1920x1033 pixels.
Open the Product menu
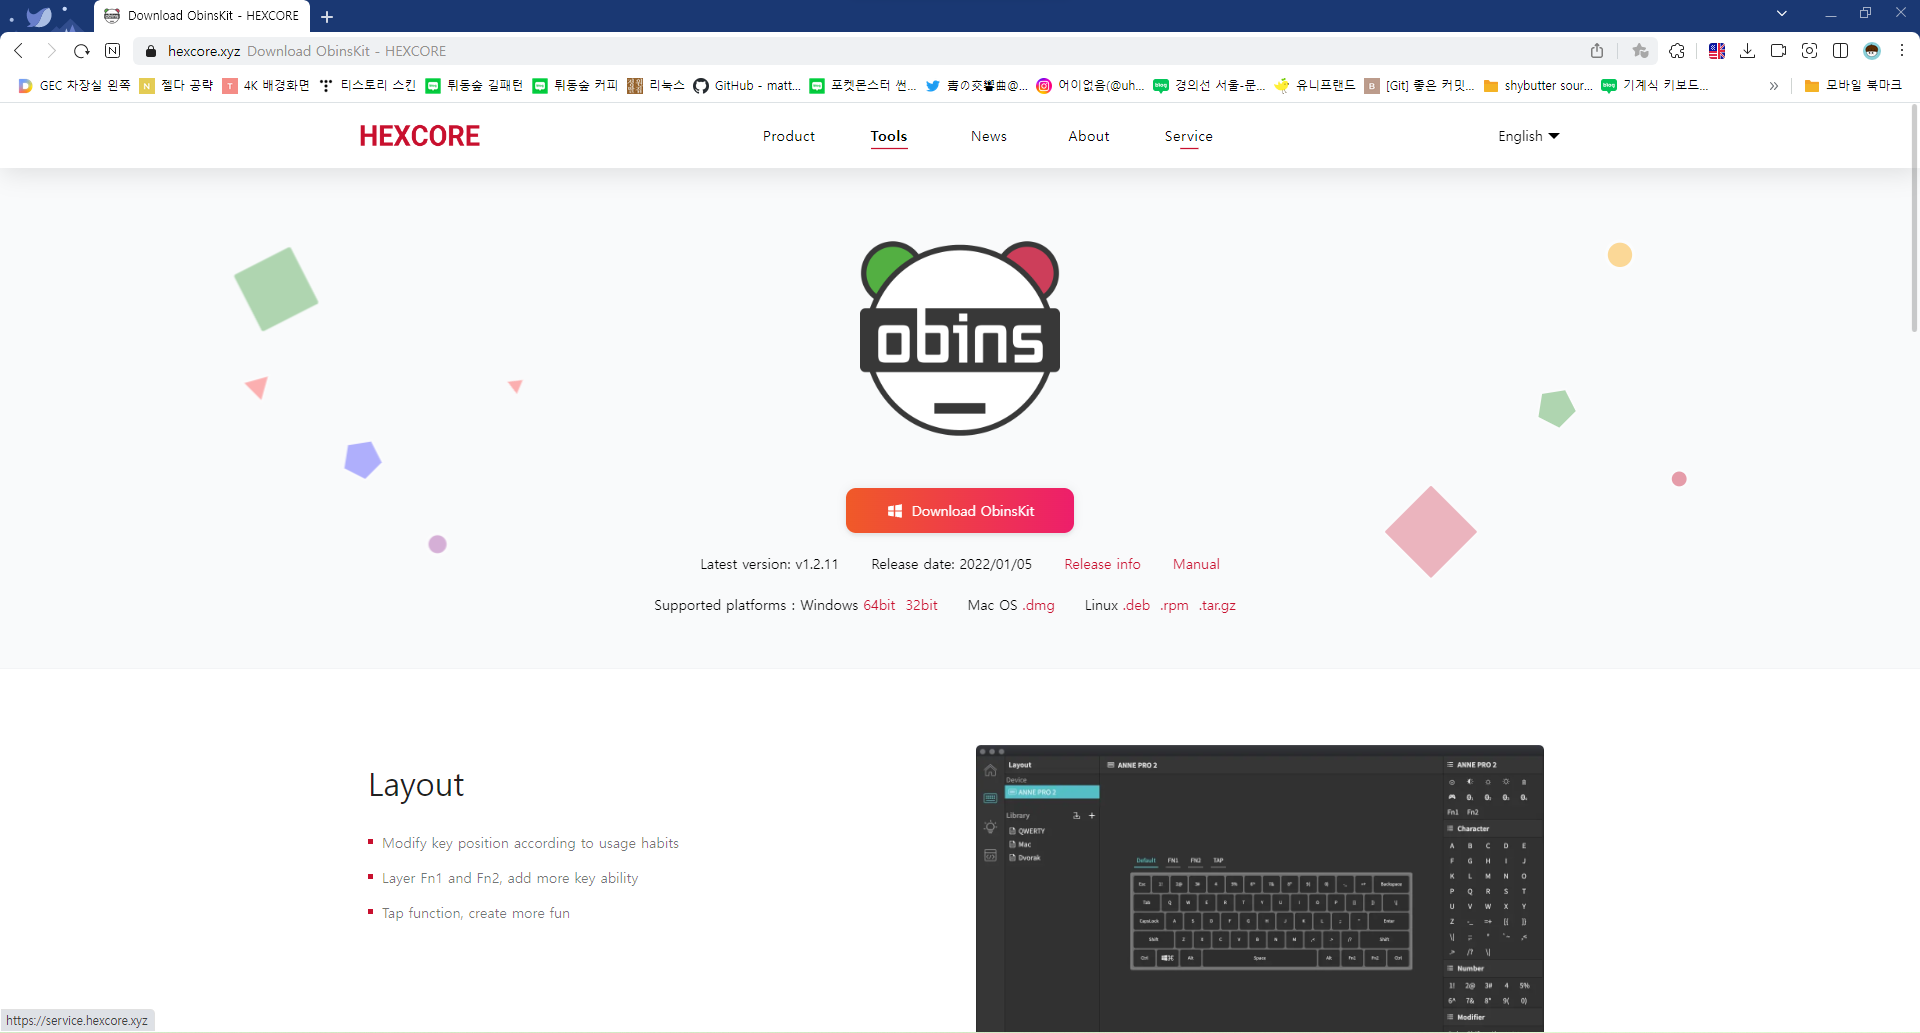(x=789, y=136)
